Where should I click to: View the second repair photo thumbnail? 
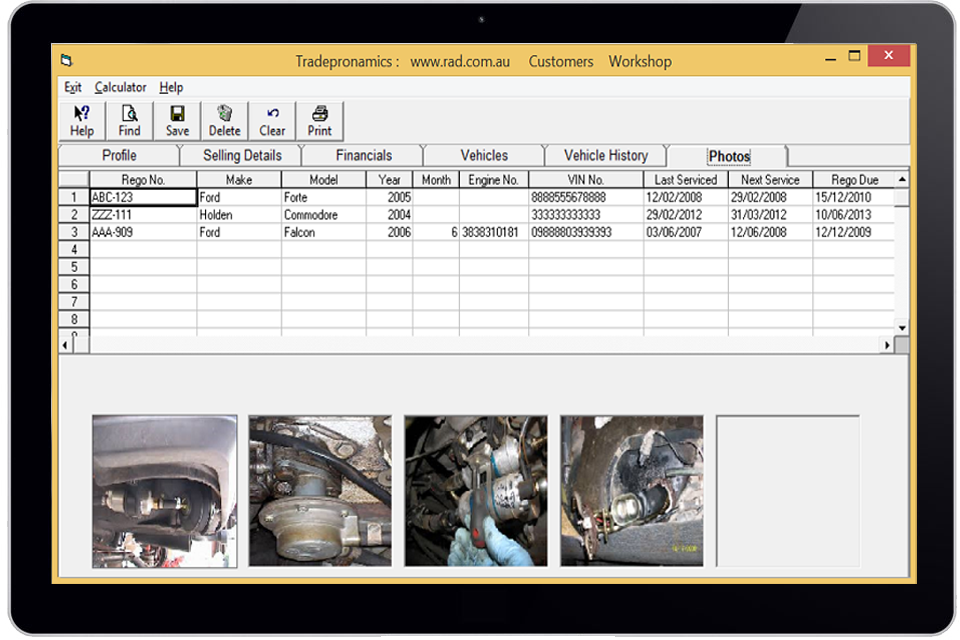coord(321,490)
